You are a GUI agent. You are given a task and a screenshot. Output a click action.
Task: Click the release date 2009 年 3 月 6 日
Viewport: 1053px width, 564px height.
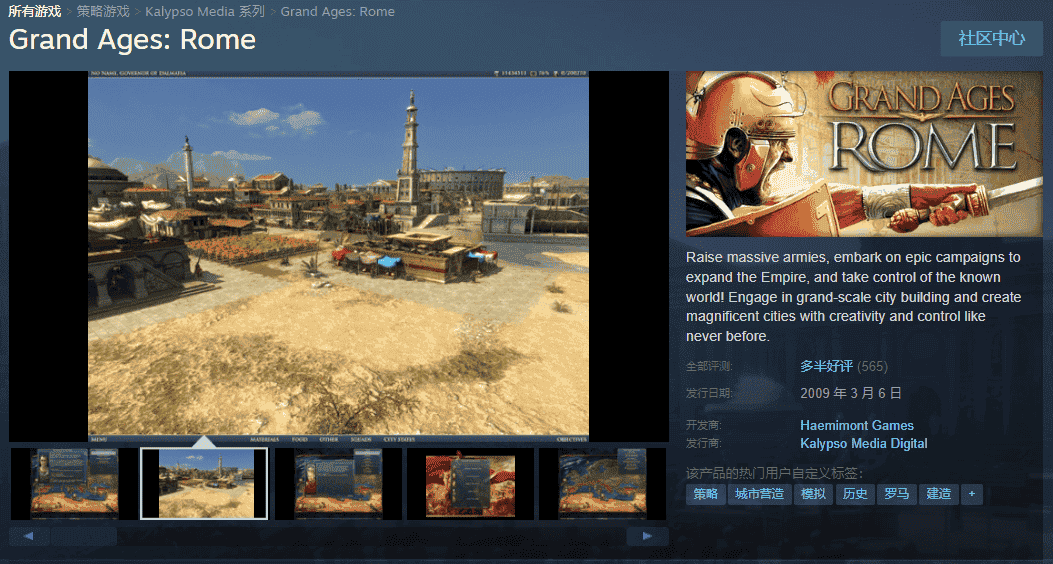click(851, 393)
